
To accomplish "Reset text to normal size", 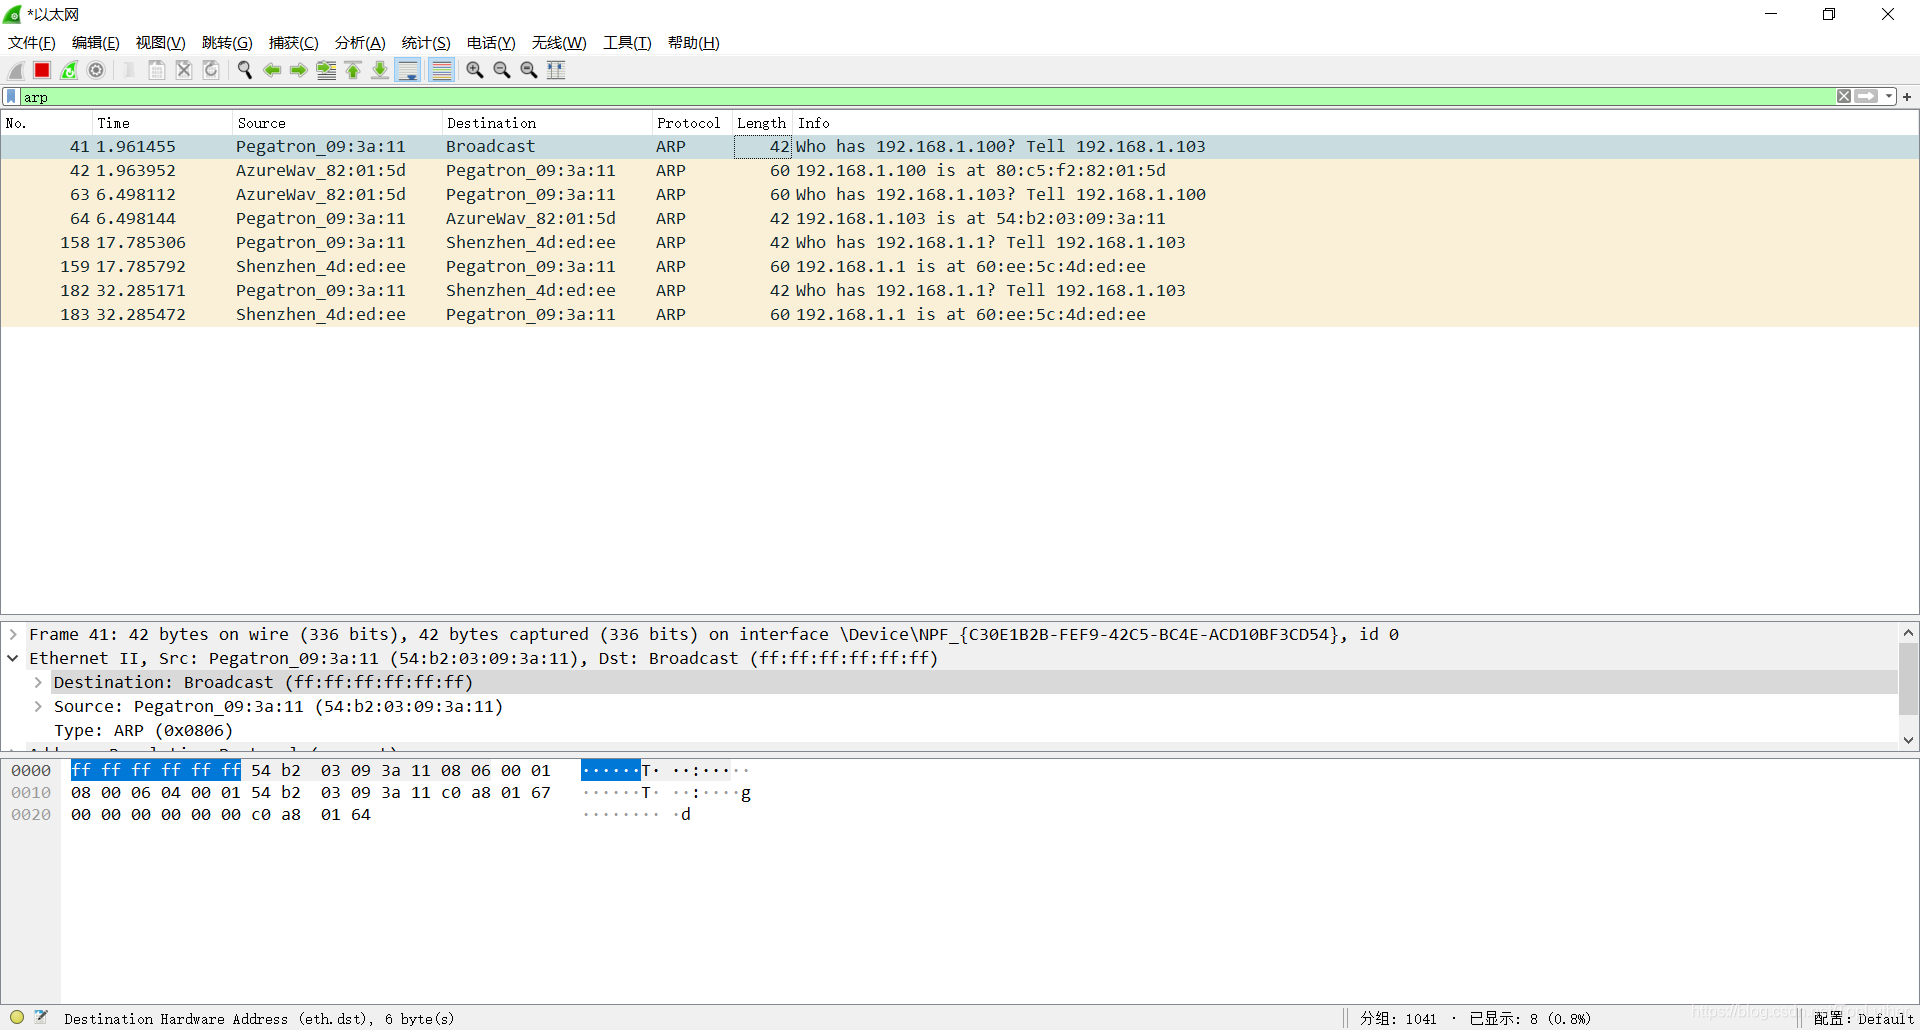I will [529, 70].
